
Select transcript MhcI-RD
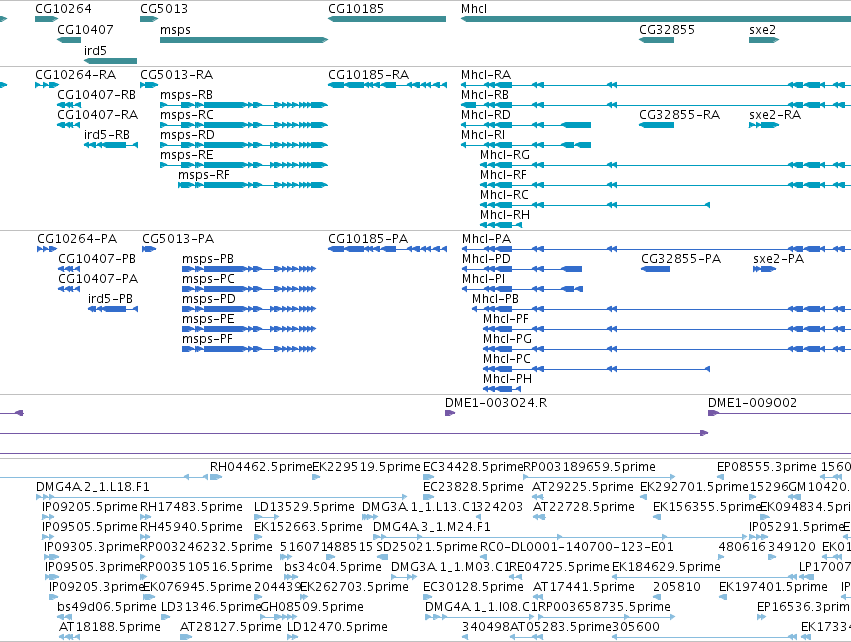point(525,125)
